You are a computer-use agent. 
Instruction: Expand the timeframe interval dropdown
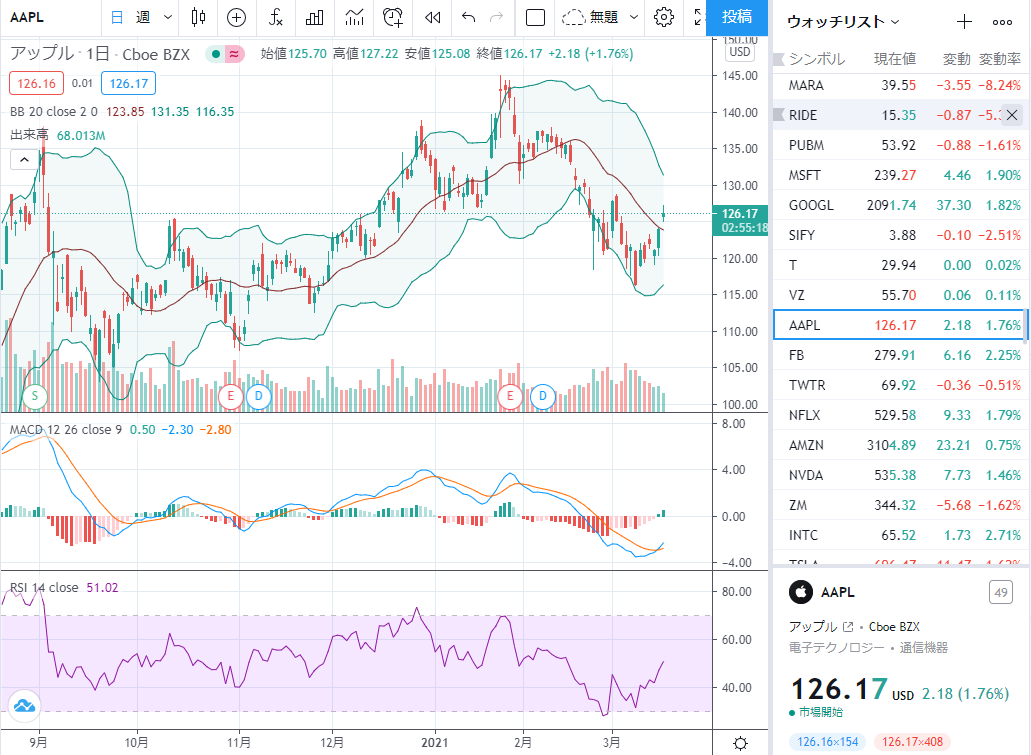(168, 17)
